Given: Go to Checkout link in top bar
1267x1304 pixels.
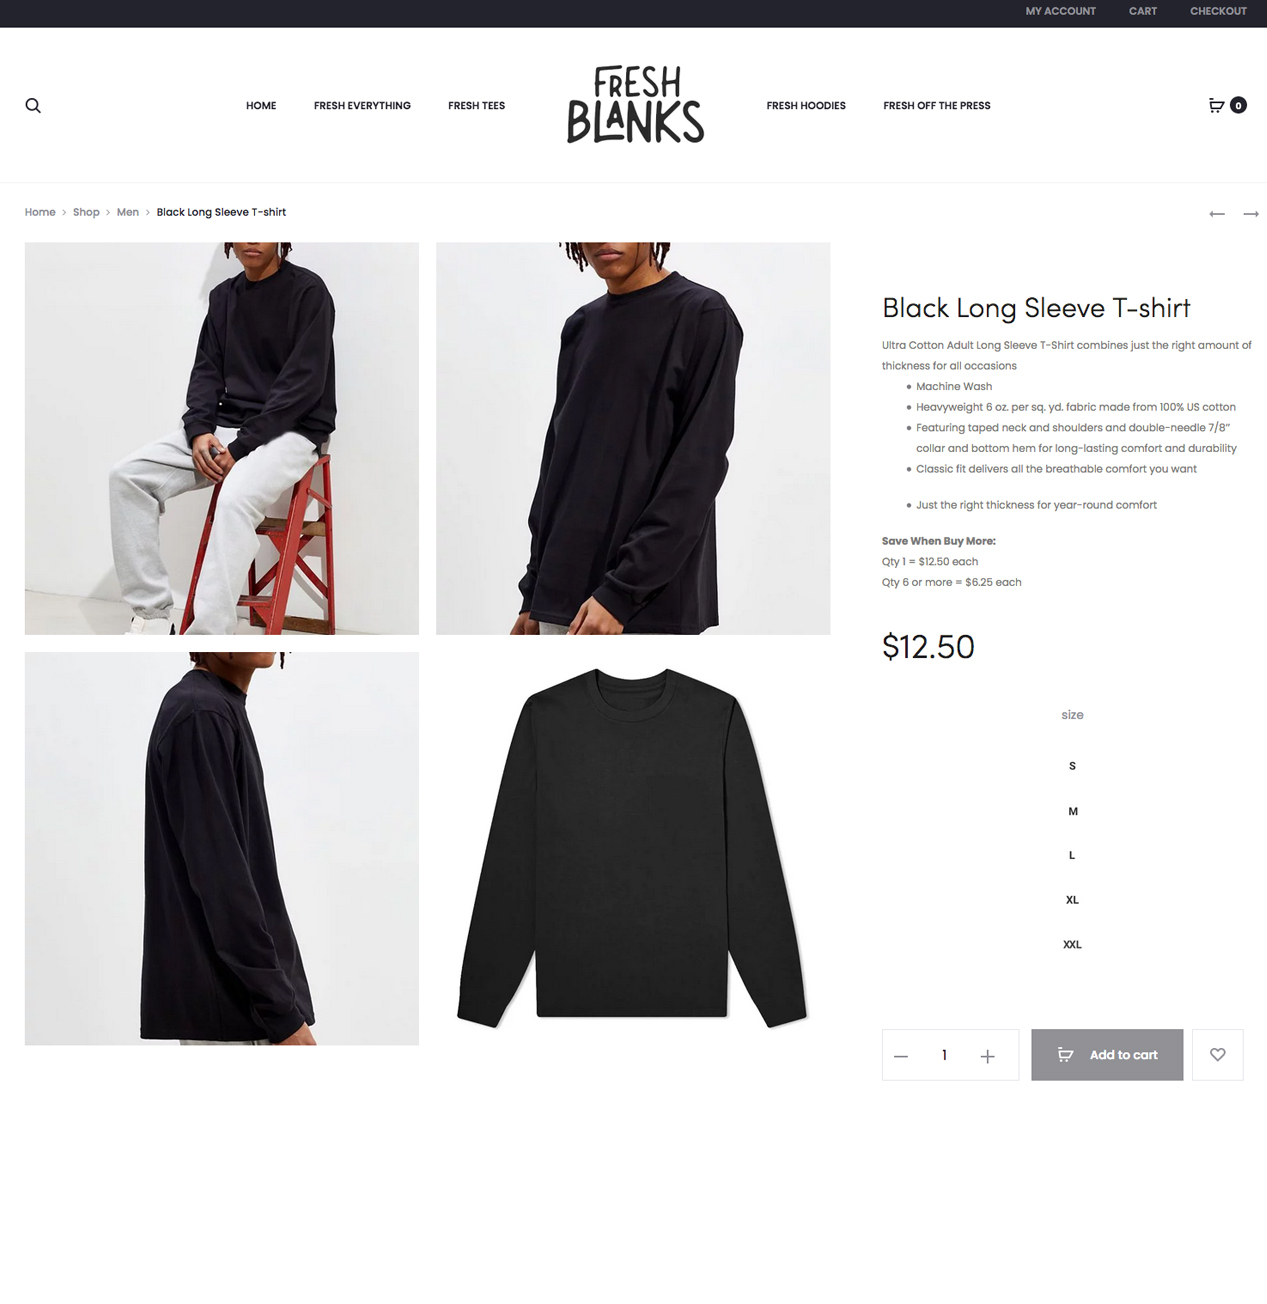Looking at the screenshot, I should pos(1218,11).
